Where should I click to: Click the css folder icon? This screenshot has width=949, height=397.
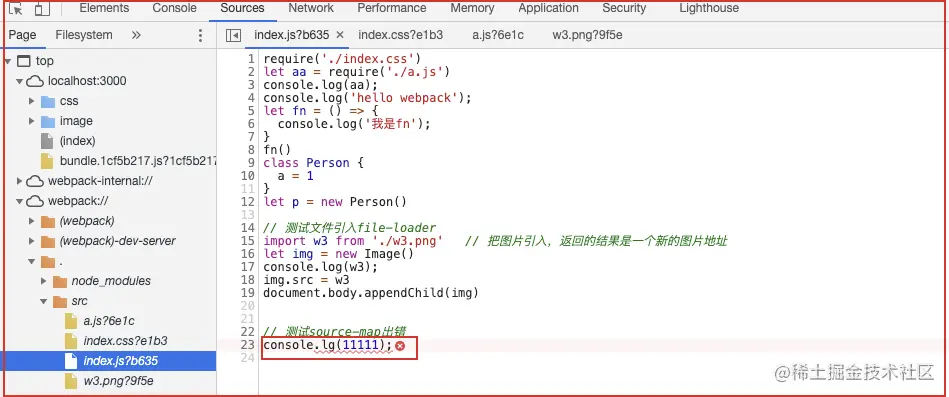point(48,101)
